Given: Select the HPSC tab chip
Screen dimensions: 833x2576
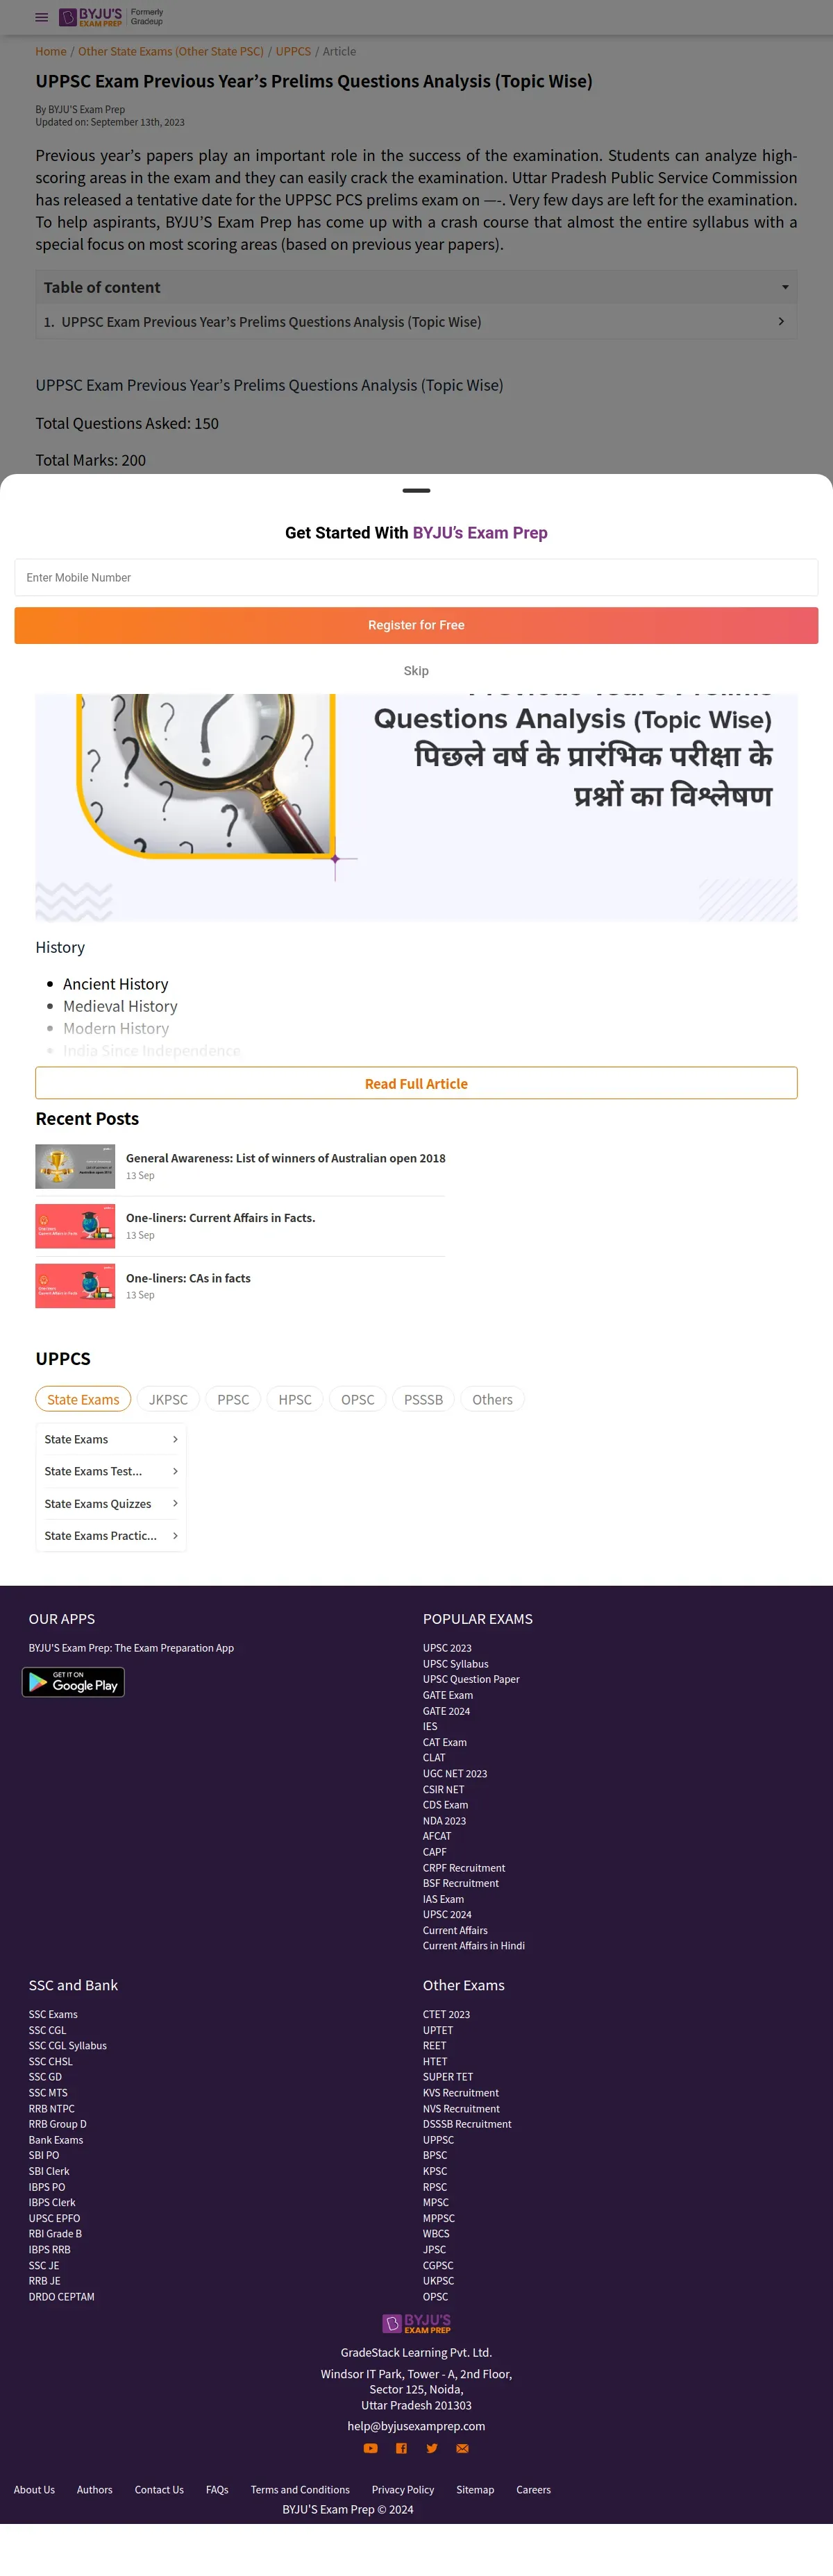Looking at the screenshot, I should (x=295, y=1399).
